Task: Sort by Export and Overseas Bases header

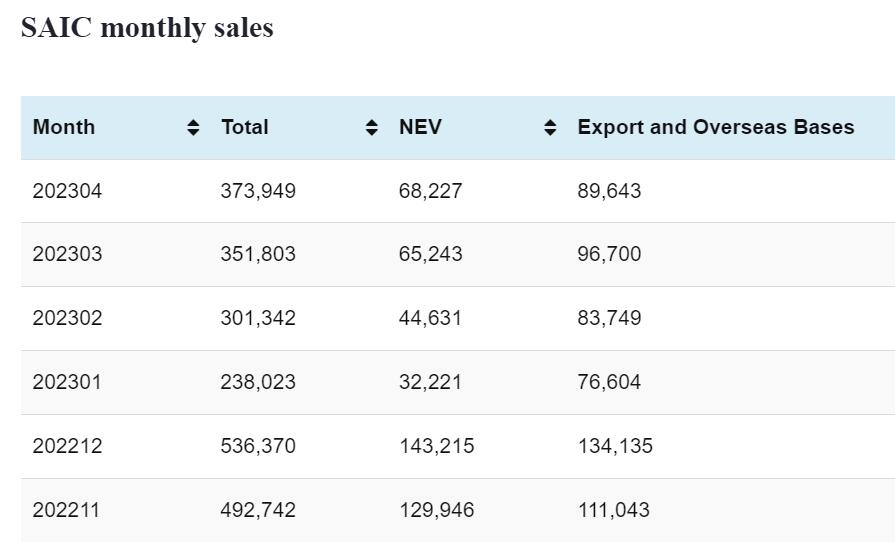Action: pyautogui.click(x=715, y=128)
